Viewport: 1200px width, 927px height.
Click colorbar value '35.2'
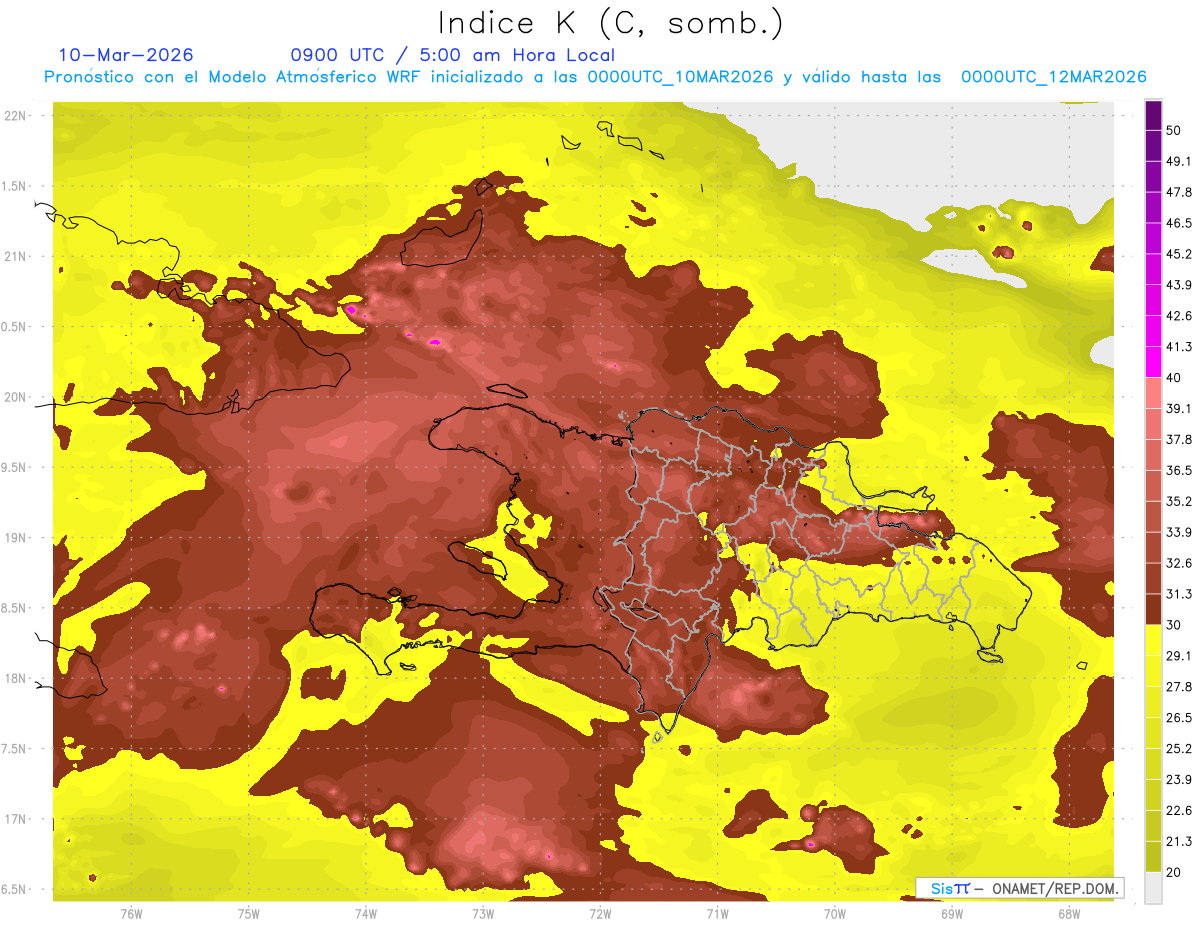[1180, 501]
